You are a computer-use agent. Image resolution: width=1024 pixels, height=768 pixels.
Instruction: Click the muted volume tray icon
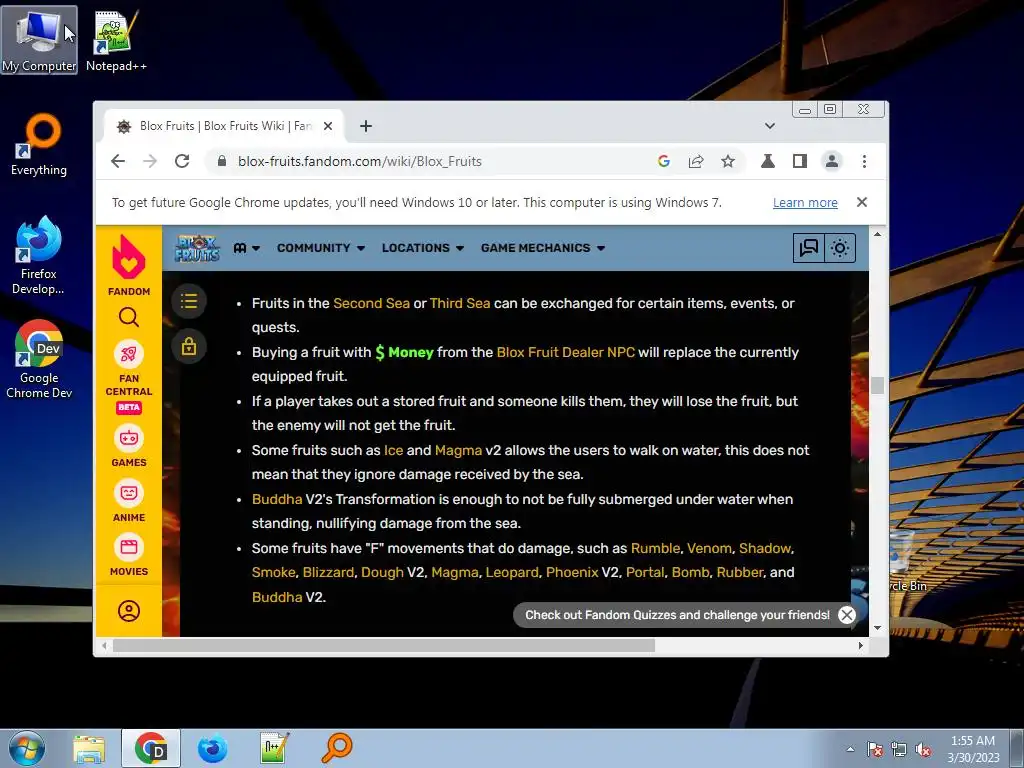(x=923, y=750)
